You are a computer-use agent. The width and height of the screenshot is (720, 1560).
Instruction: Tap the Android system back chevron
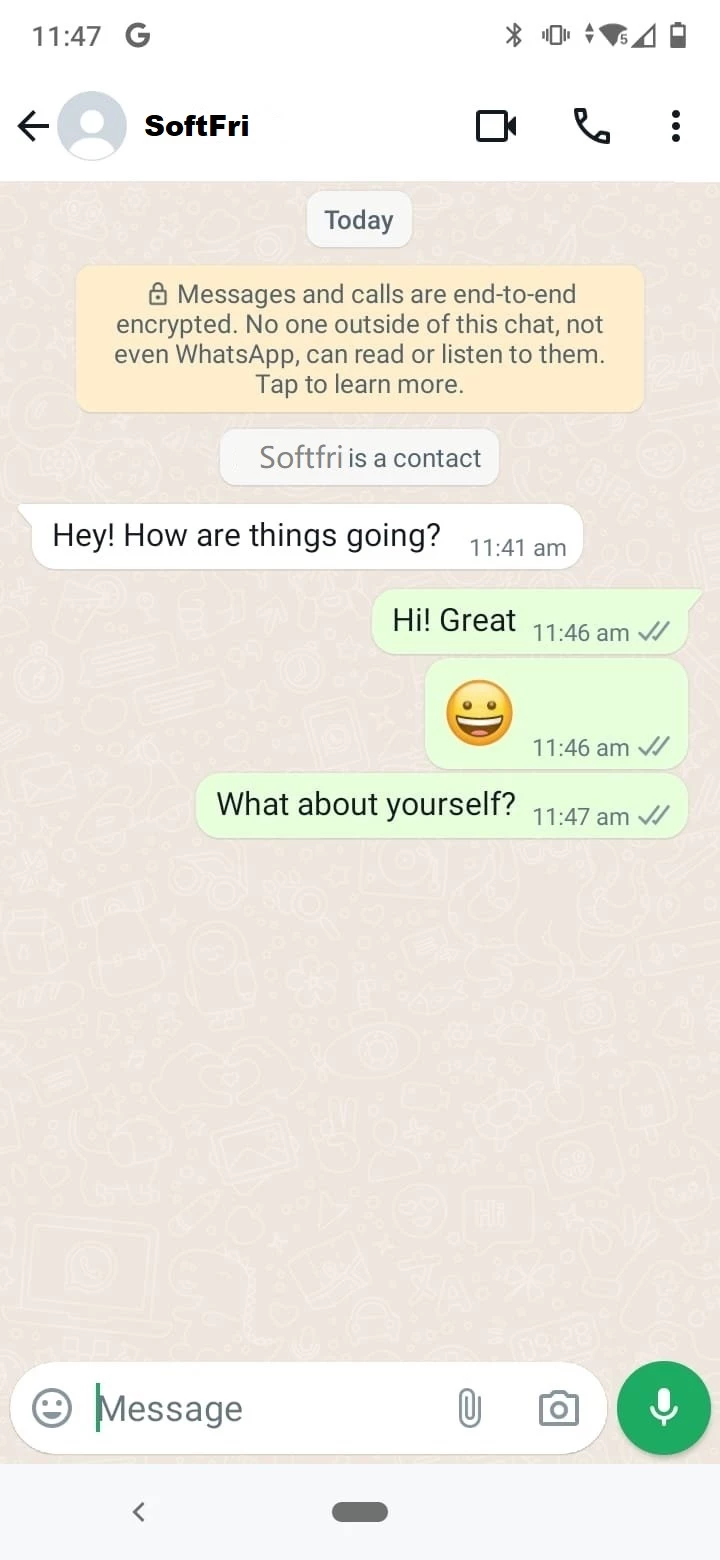click(139, 1512)
